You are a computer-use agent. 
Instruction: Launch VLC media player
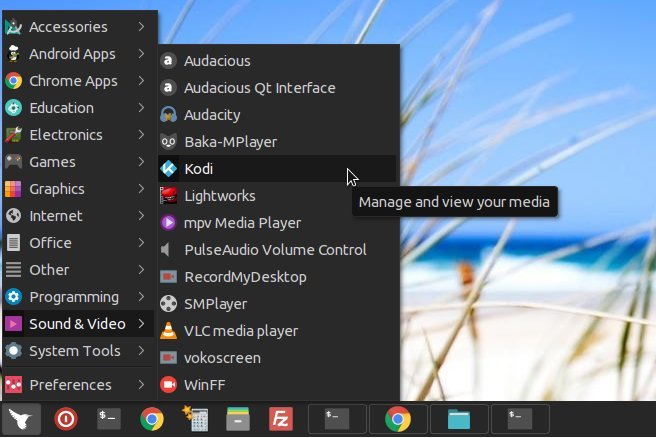click(277, 331)
